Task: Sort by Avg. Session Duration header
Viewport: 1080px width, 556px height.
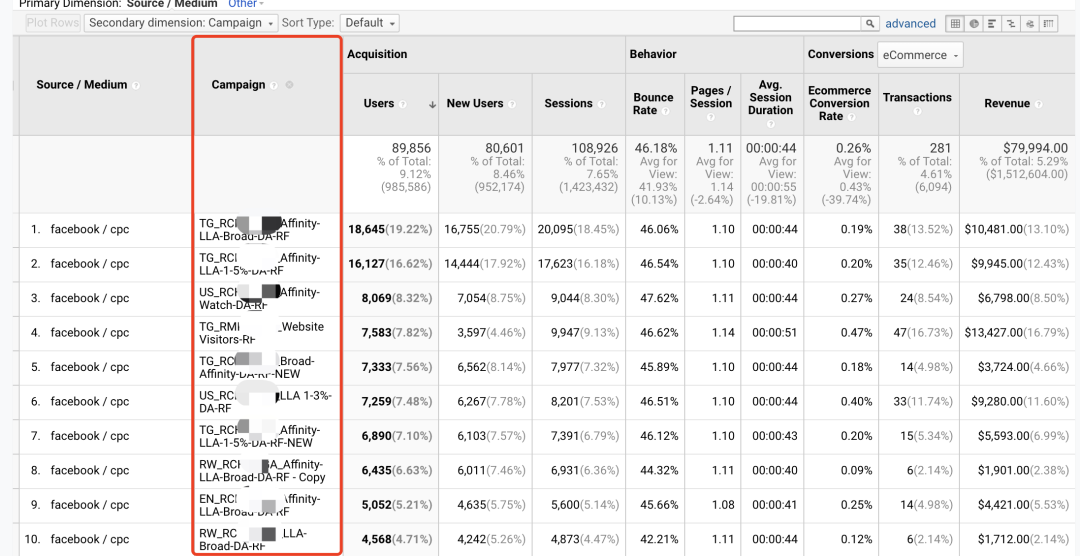Action: 770,97
